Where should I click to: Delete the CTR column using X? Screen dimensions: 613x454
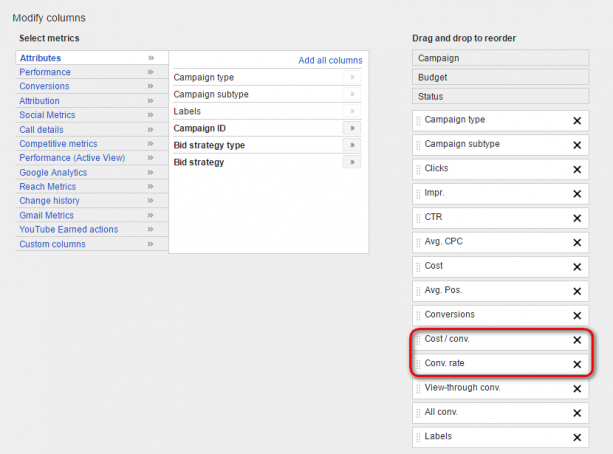[x=577, y=217]
